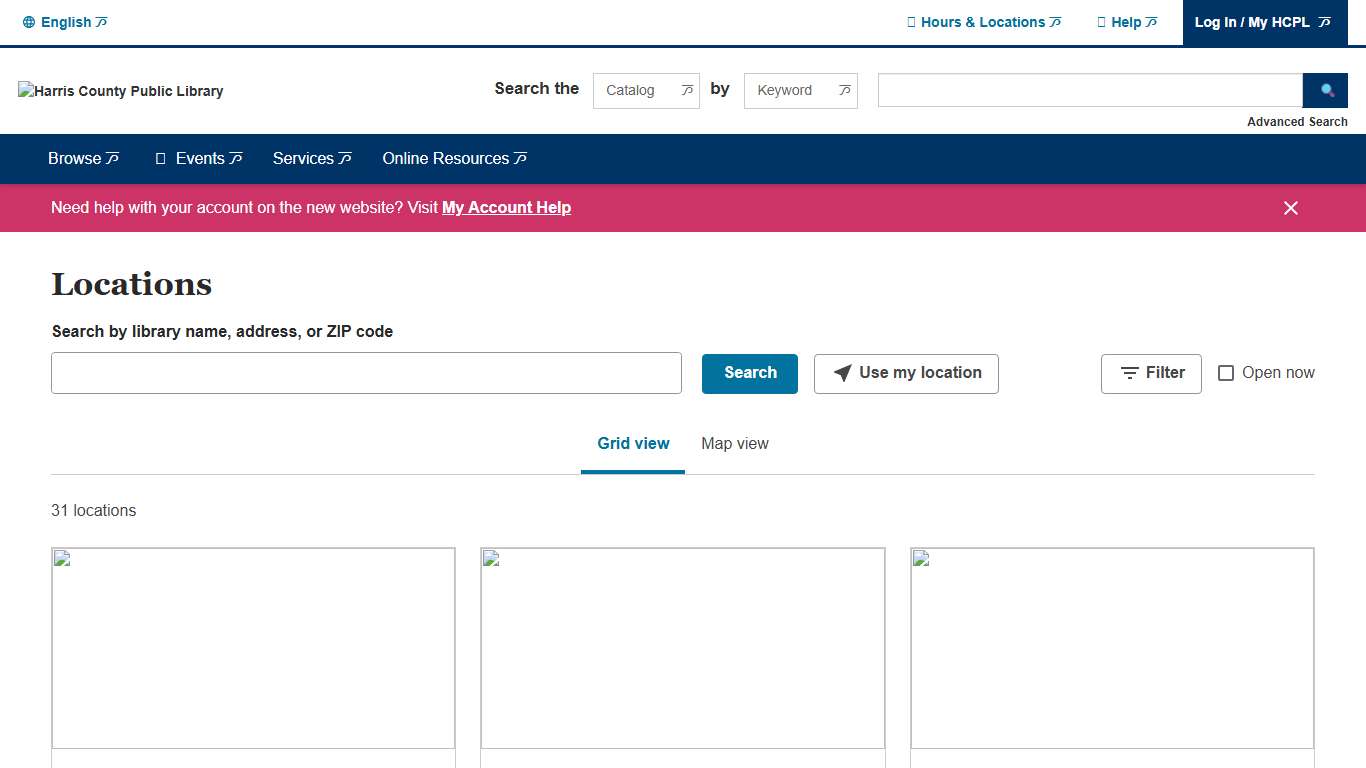Open the Advanced Search link
The image size is (1366, 768).
pos(1297,122)
